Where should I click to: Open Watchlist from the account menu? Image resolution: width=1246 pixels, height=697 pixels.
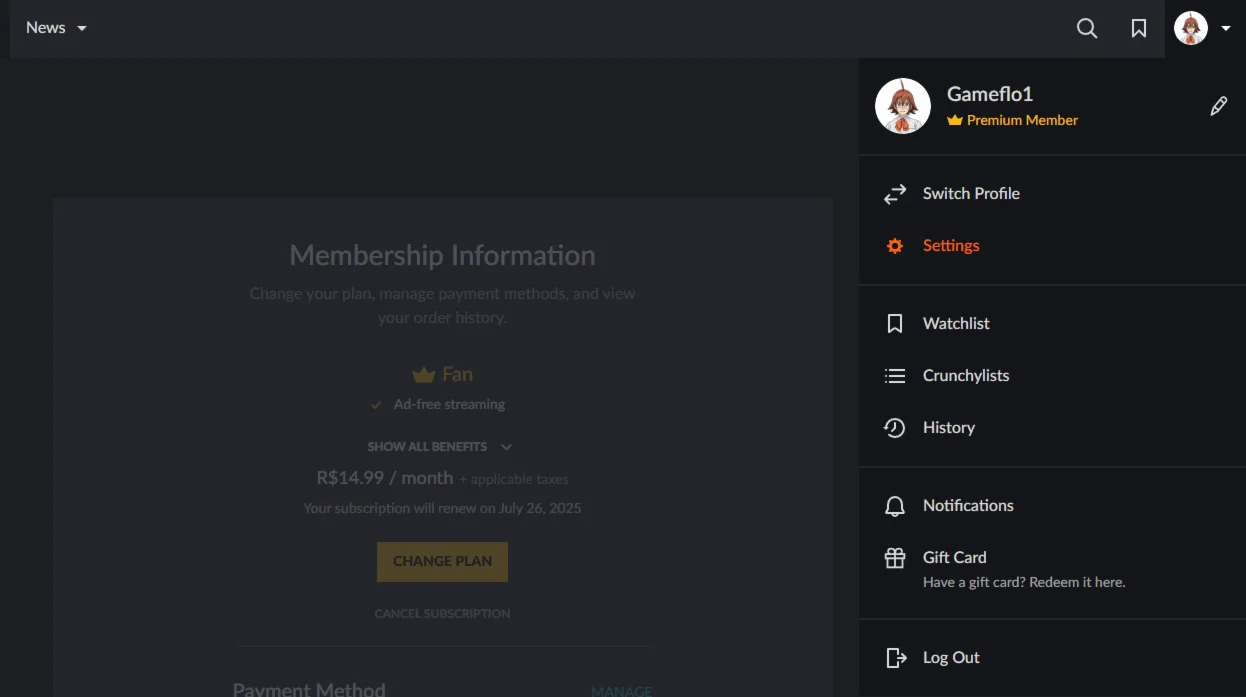coord(956,324)
